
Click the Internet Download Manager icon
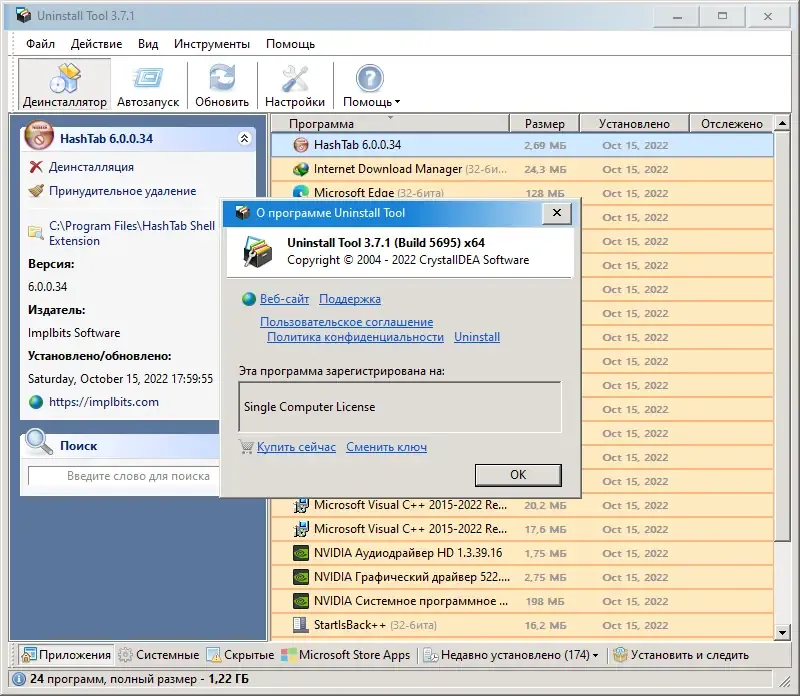pos(301,169)
